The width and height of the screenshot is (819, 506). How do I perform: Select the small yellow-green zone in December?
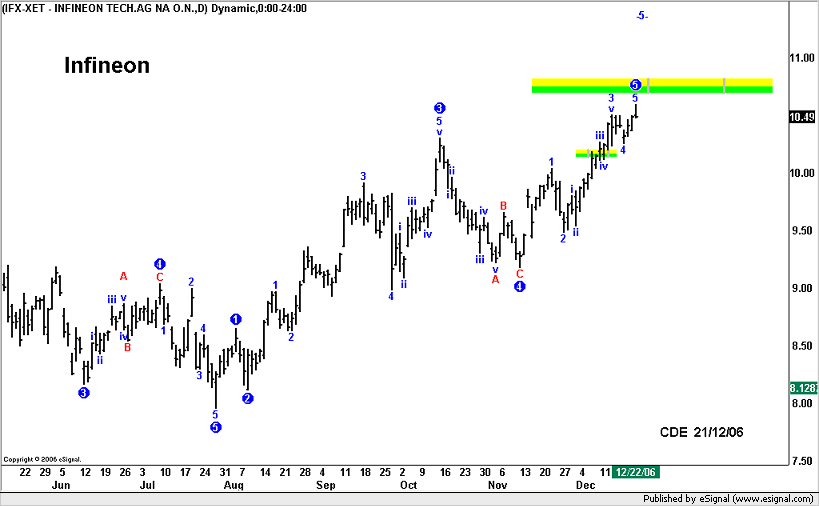(596, 154)
